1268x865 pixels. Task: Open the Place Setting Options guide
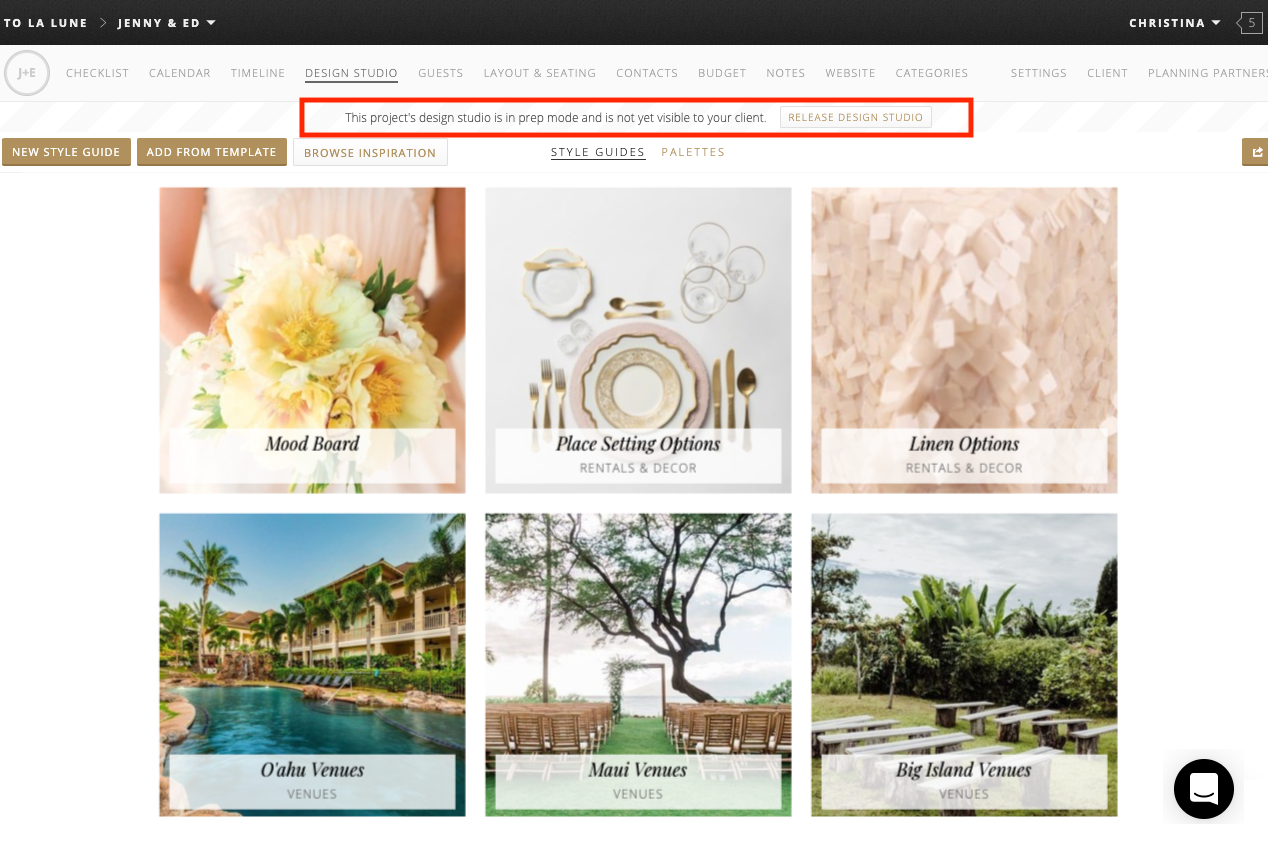638,340
